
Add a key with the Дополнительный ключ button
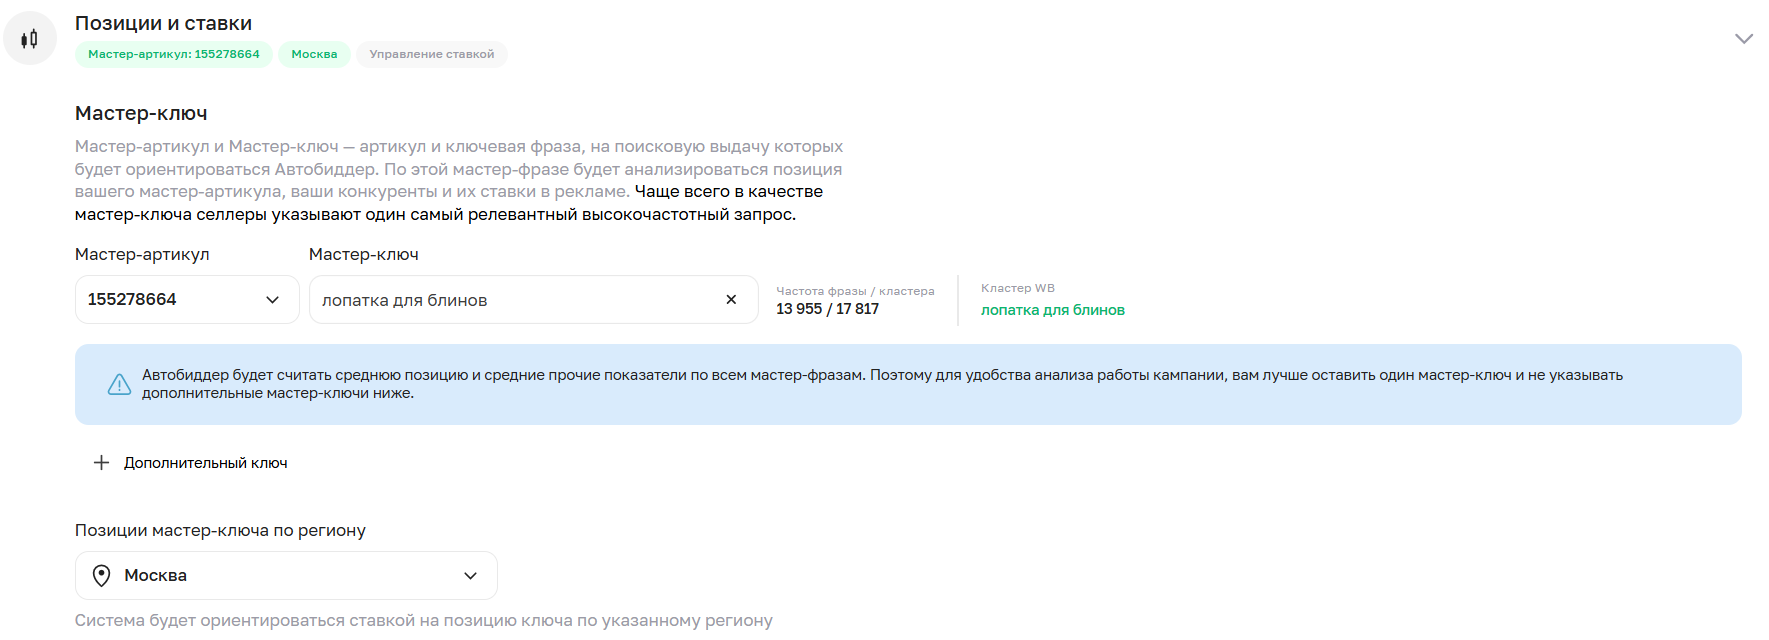point(205,463)
